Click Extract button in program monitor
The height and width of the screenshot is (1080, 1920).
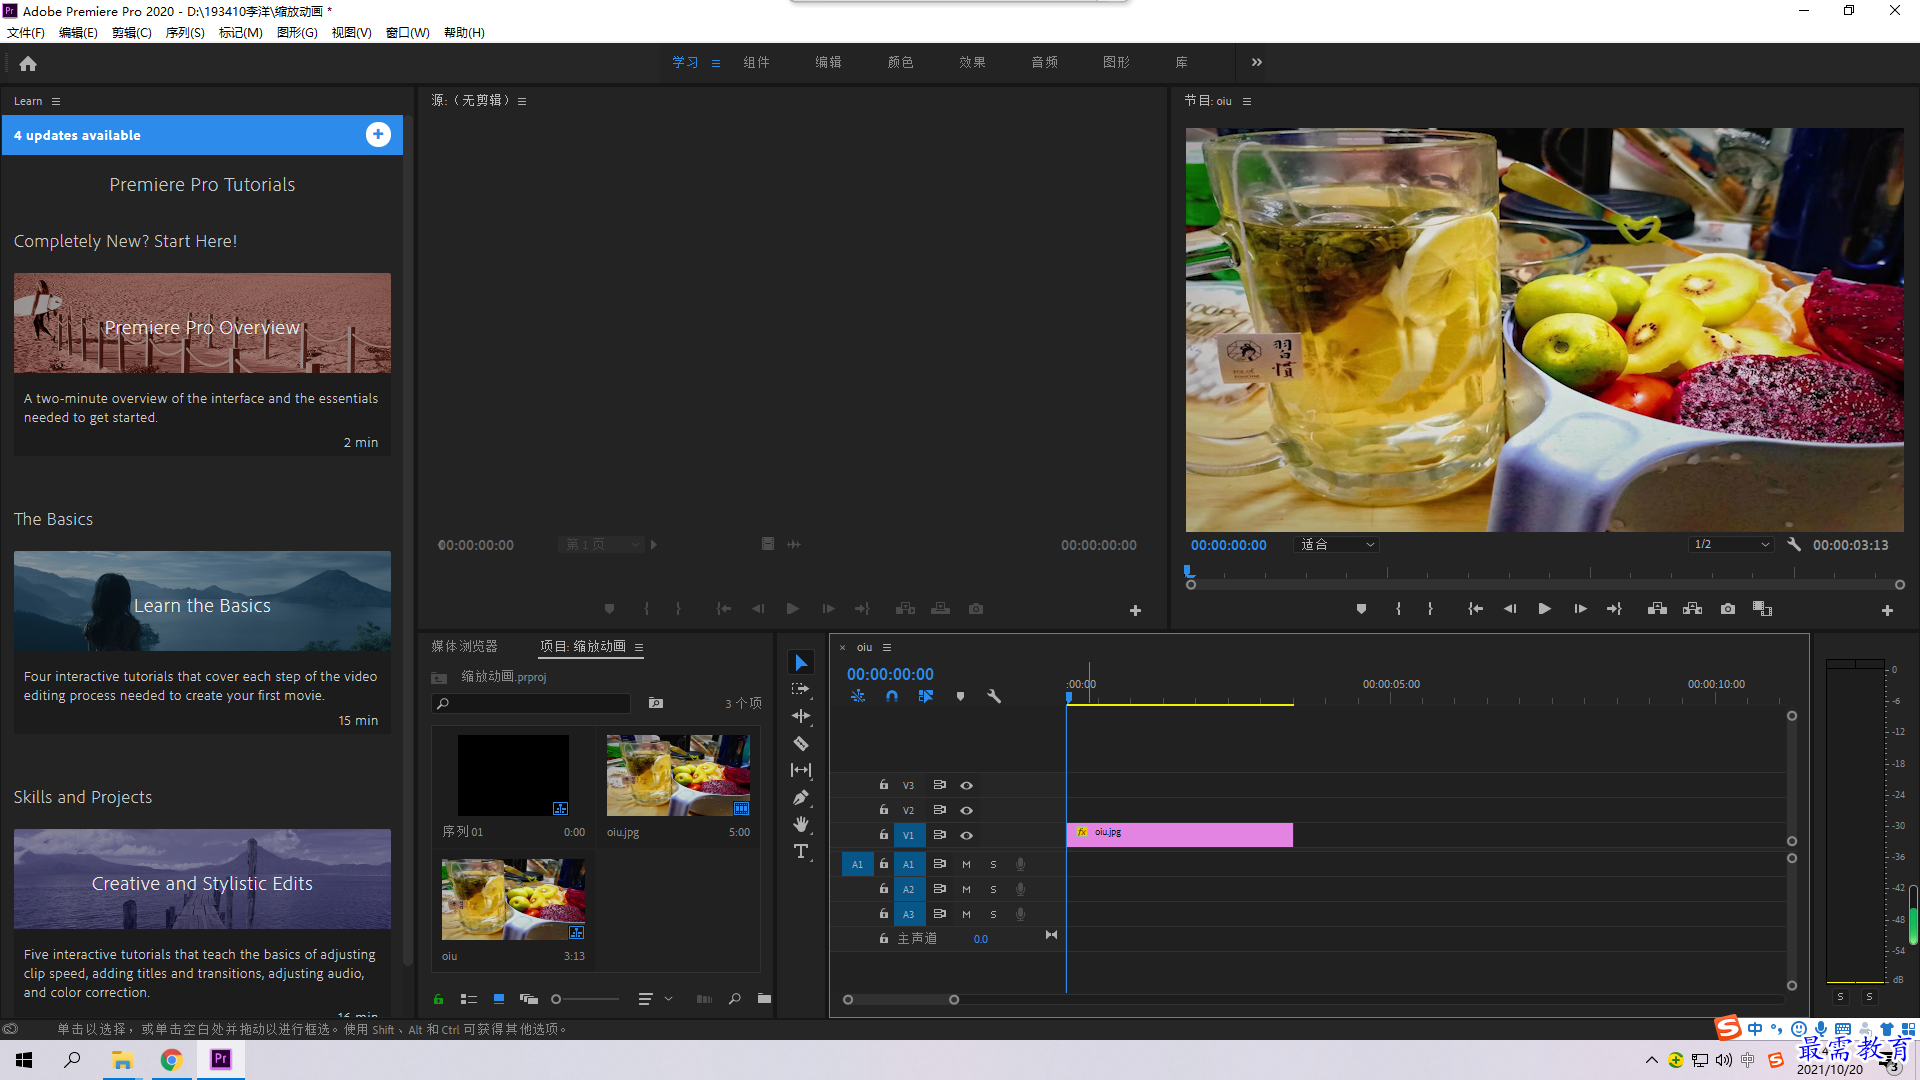point(1692,609)
